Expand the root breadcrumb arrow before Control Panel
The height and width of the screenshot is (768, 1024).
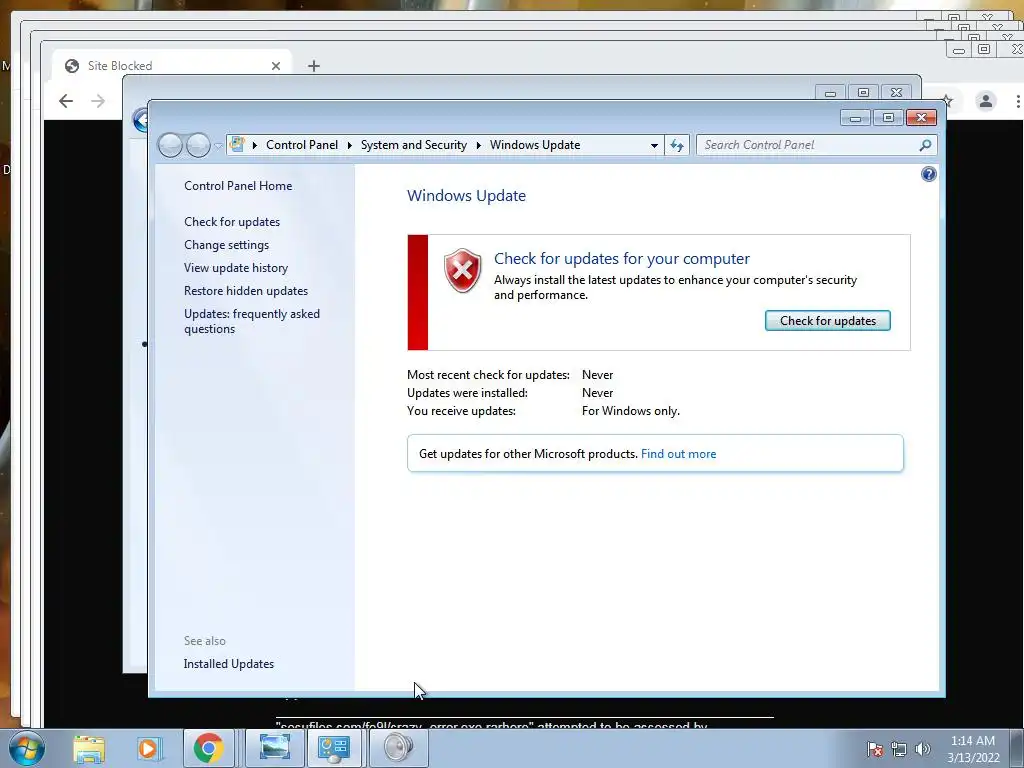click(x=255, y=145)
